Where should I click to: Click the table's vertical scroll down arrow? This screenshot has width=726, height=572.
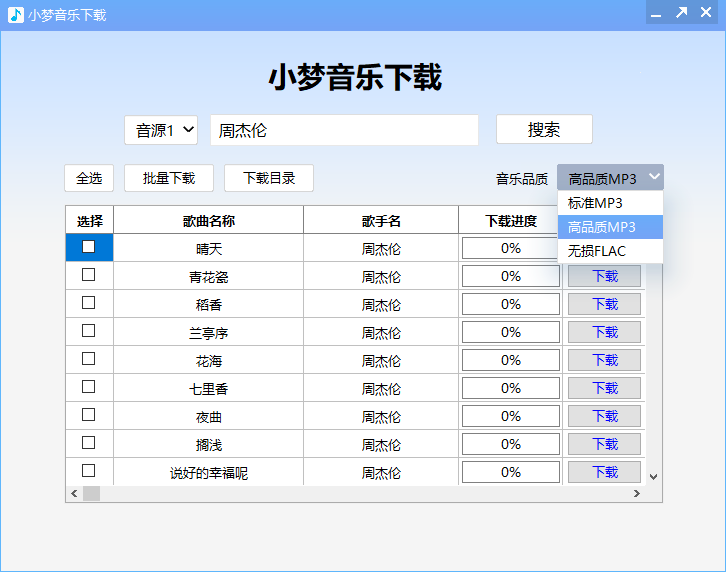tap(654, 477)
